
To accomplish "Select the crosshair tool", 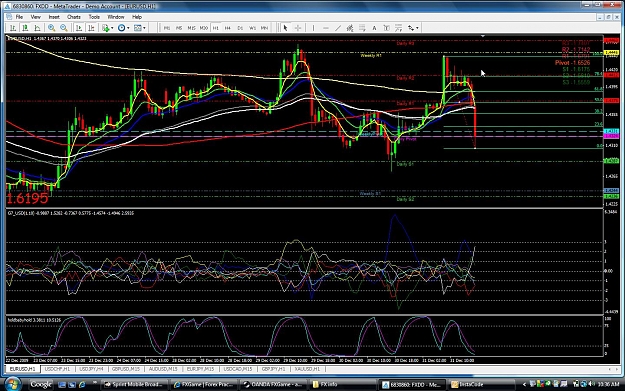I will (298, 28).
